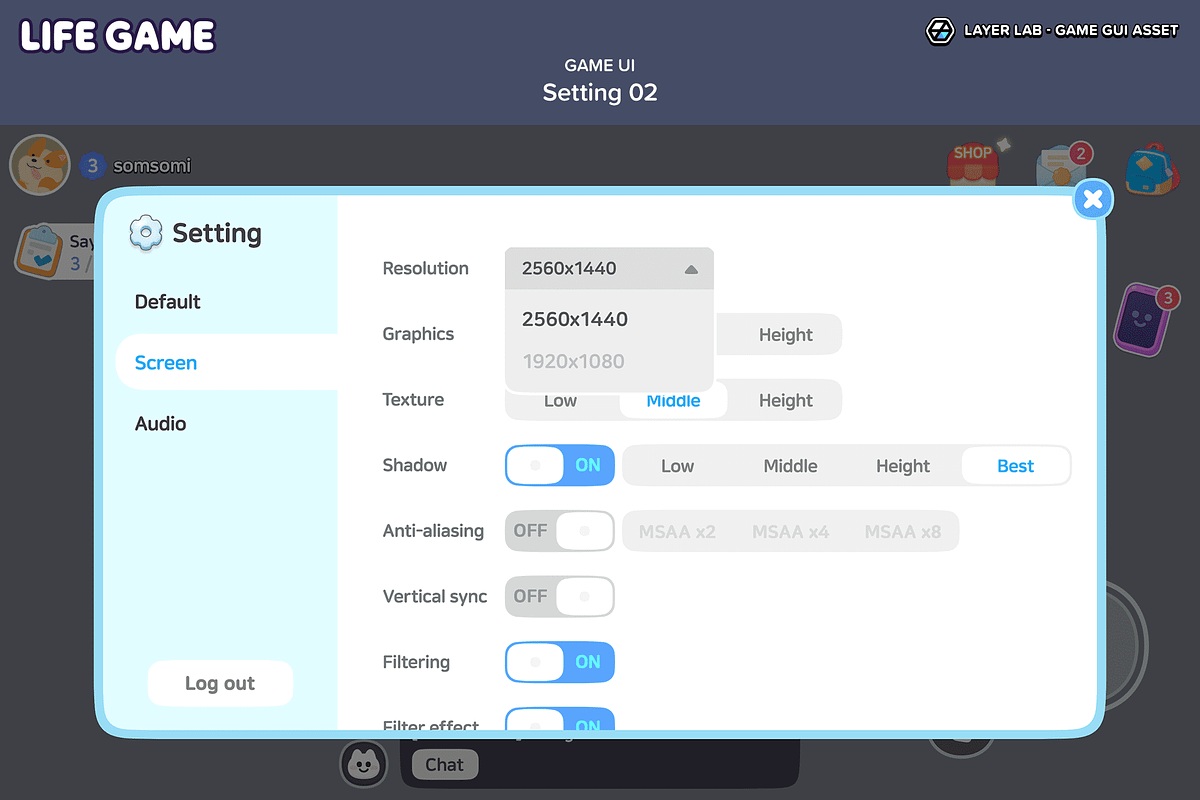Set Texture quality to Height
This screenshot has height=800, width=1200.
pos(785,401)
